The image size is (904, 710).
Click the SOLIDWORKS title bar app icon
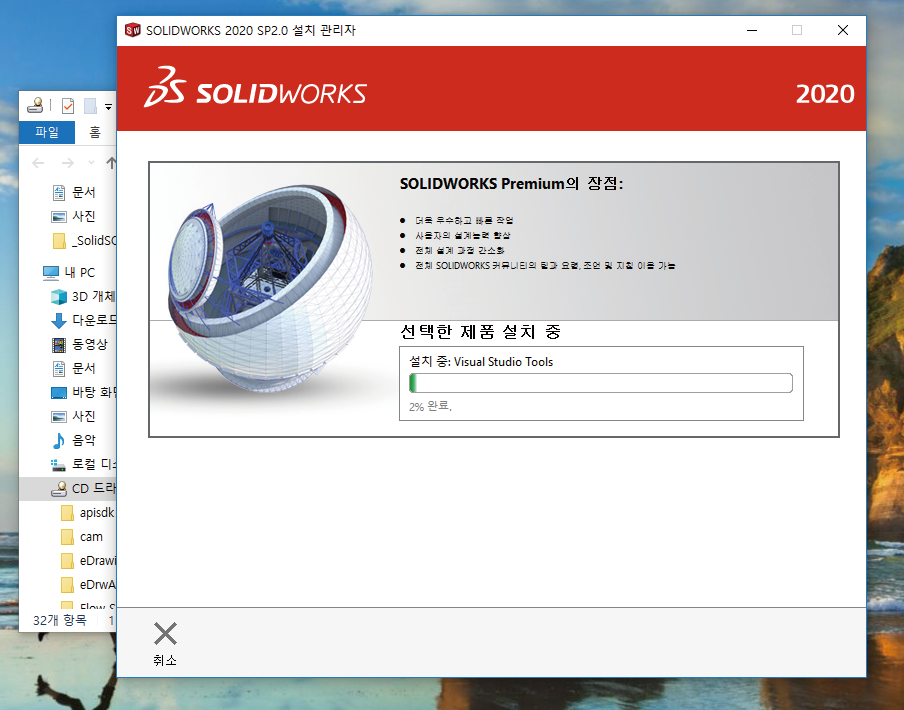tap(133, 30)
